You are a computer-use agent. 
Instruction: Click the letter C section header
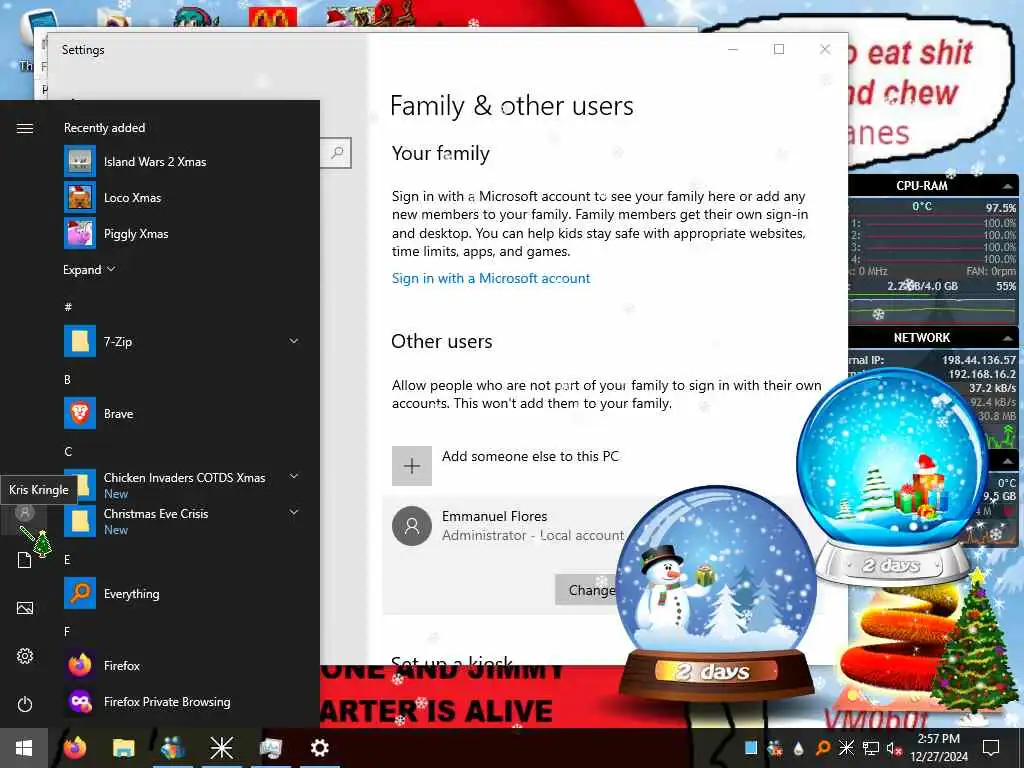68,451
